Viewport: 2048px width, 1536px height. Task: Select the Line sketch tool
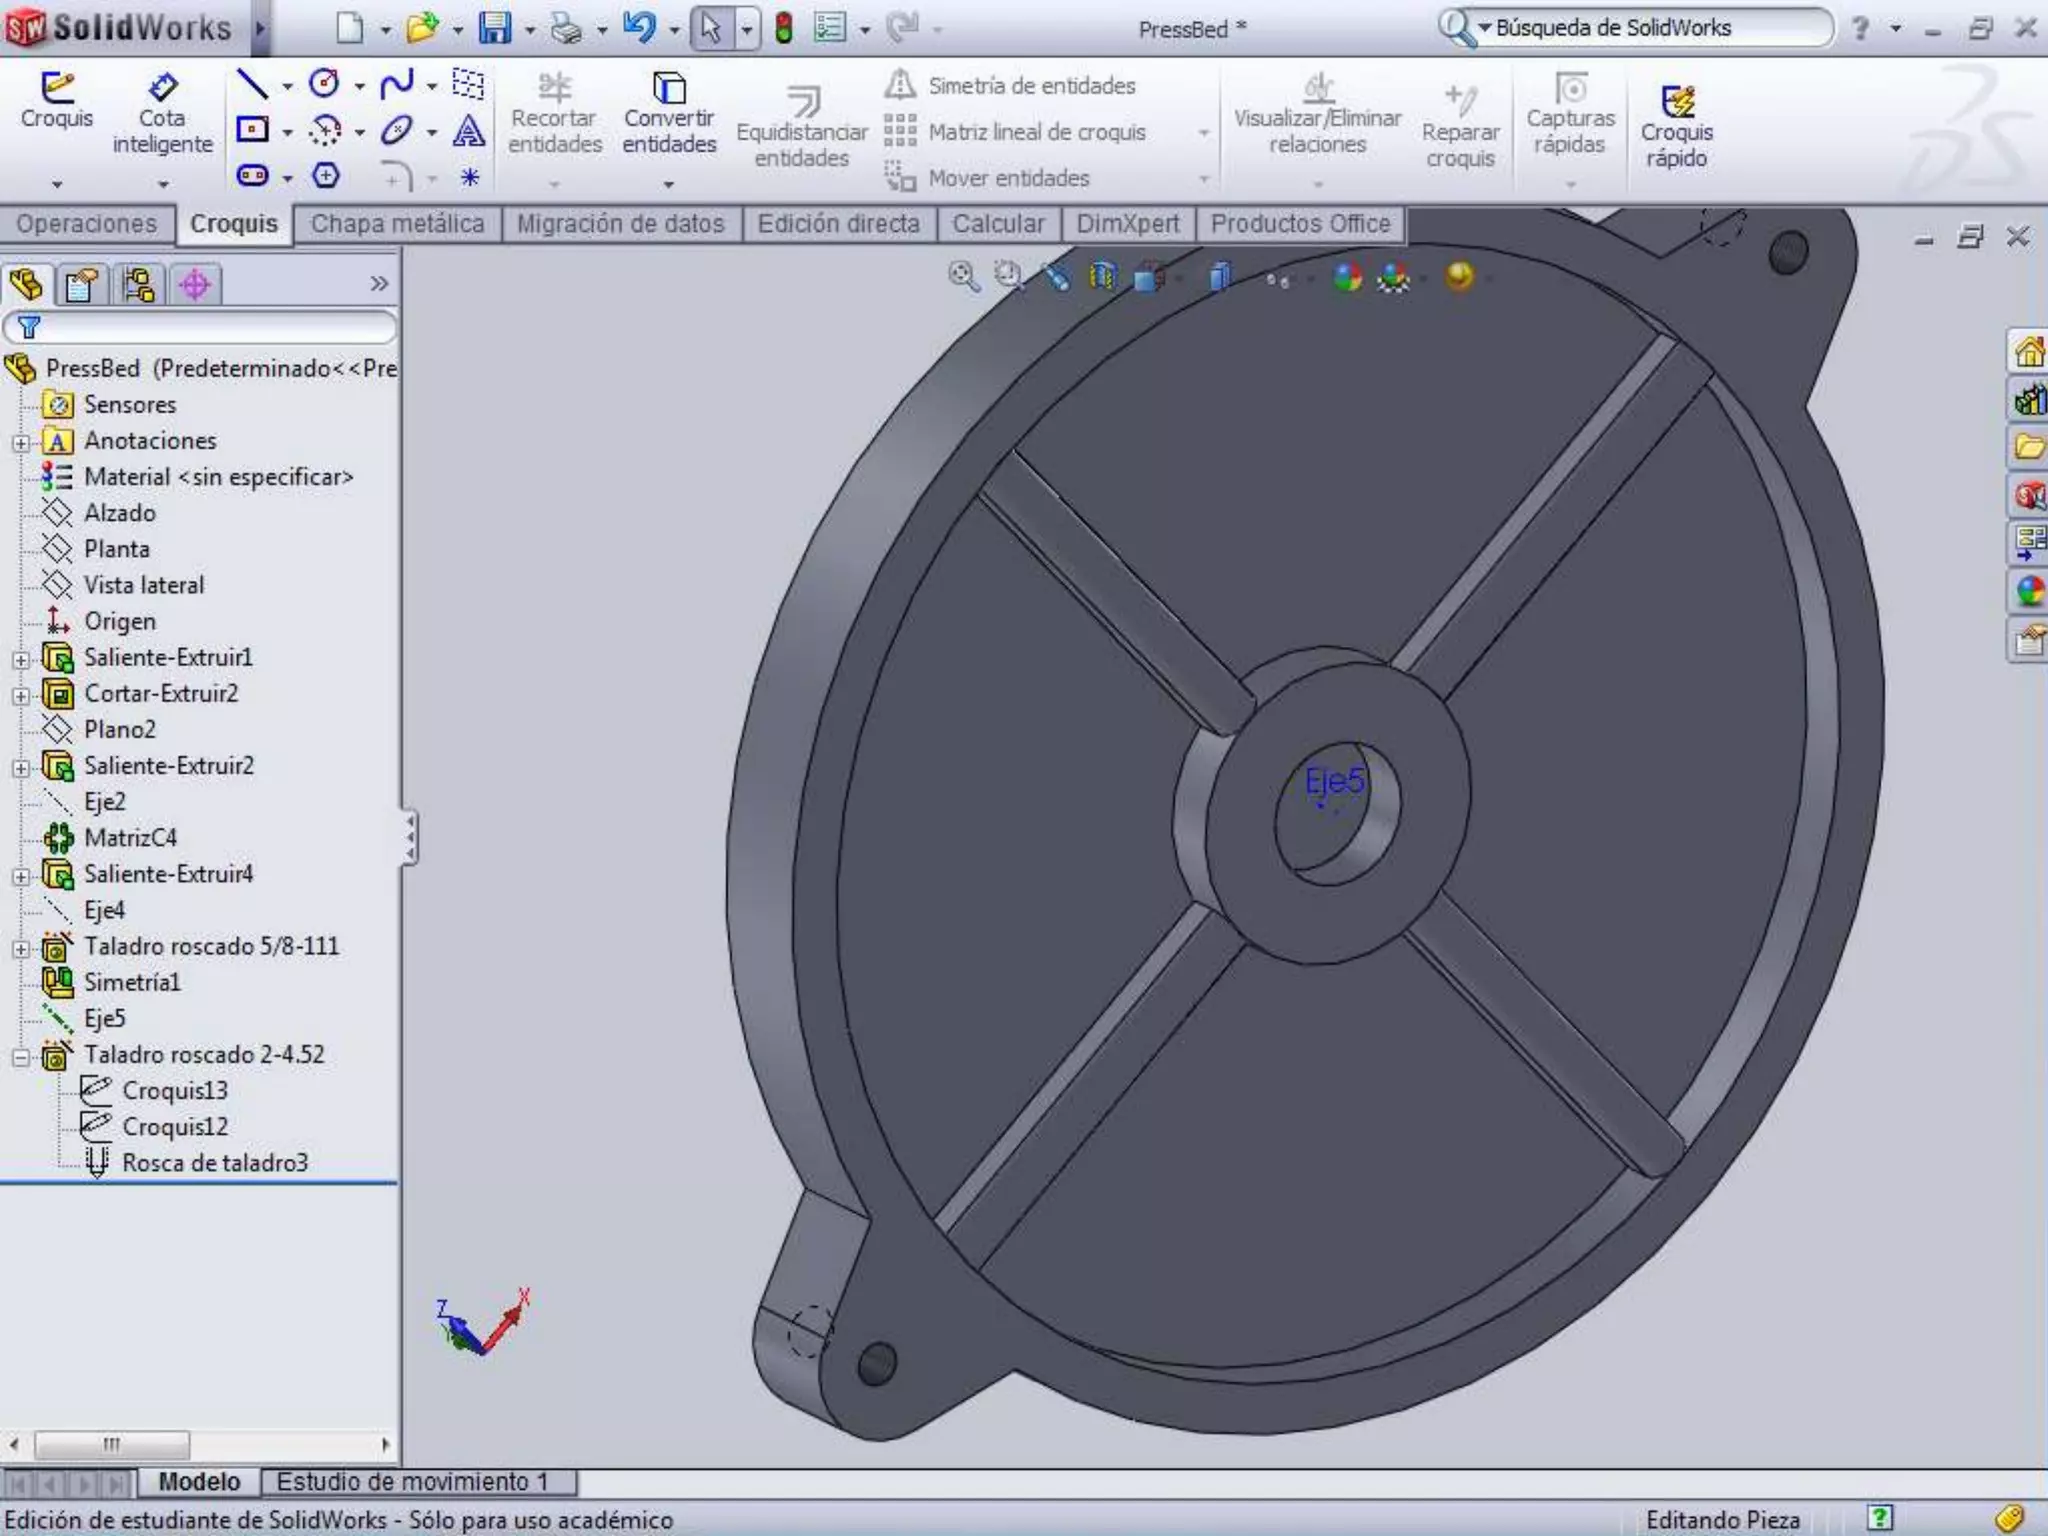tap(251, 85)
